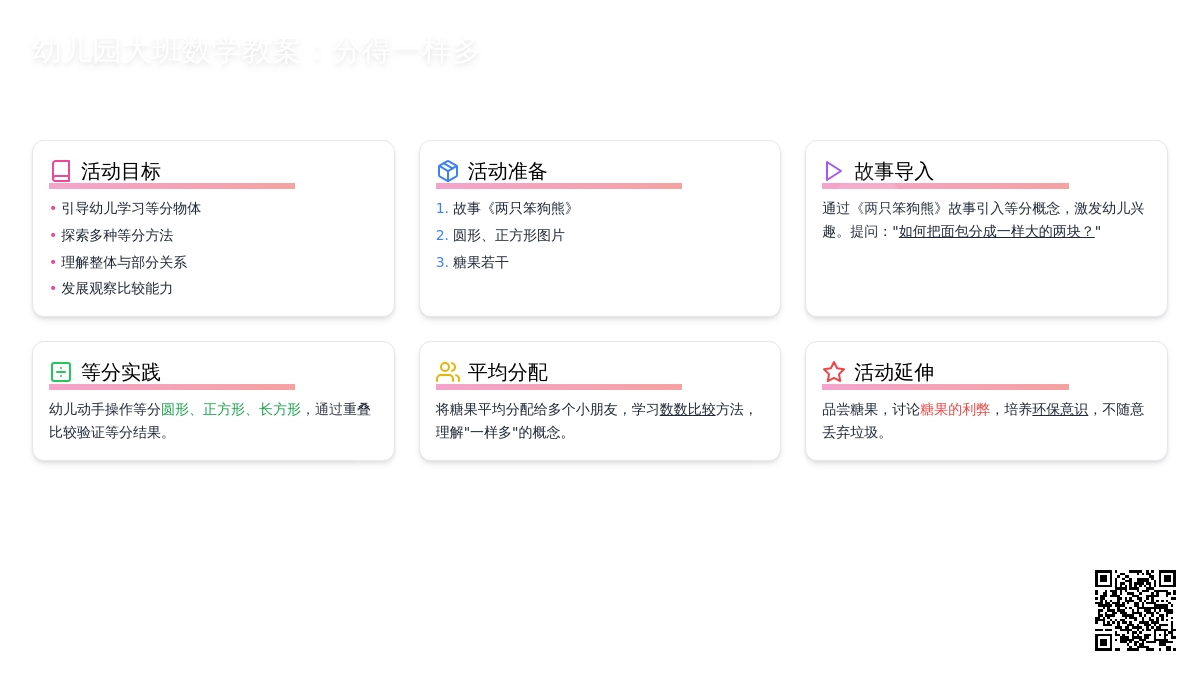This screenshot has width=1200, height=675.
Task: Click the bullet dot before 引导幼儿学习等分物体
Action: 54,208
